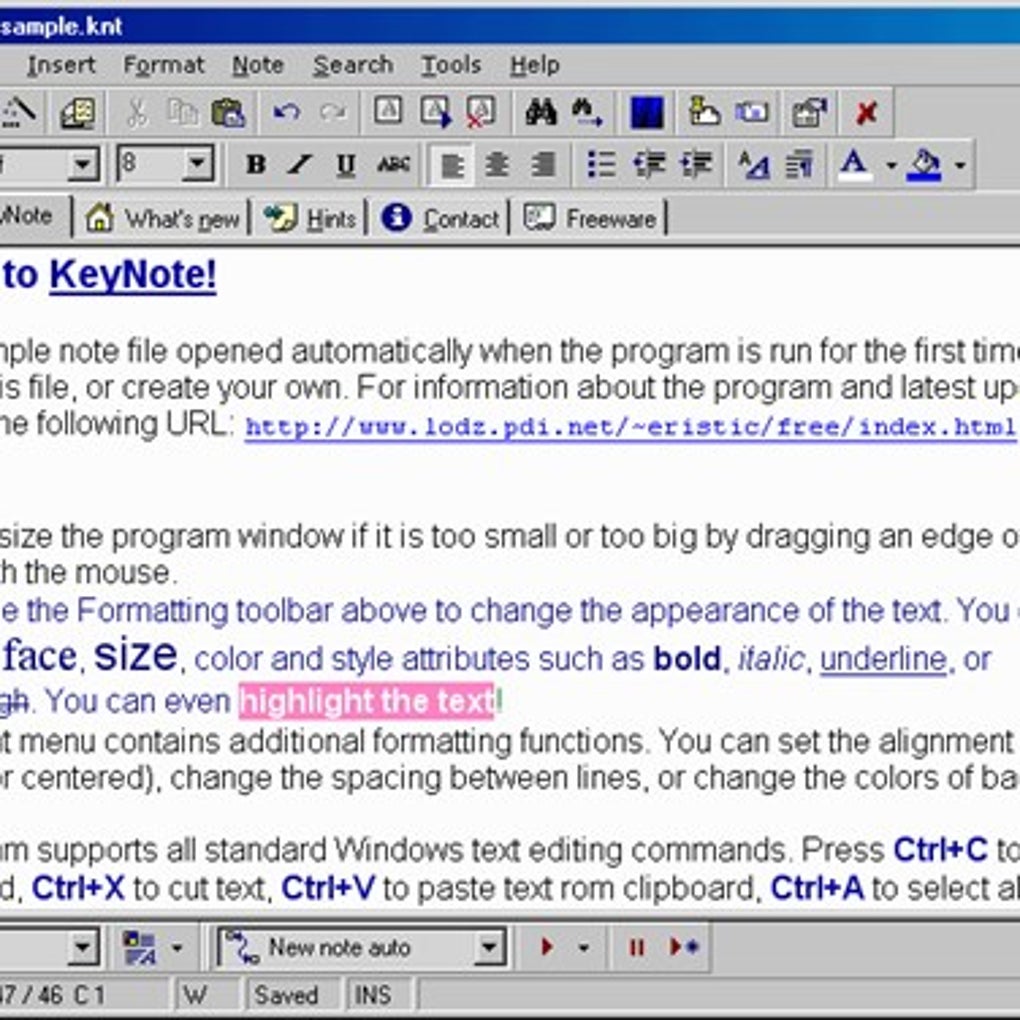Open the Note menu
The image size is (1020, 1020).
[258, 65]
